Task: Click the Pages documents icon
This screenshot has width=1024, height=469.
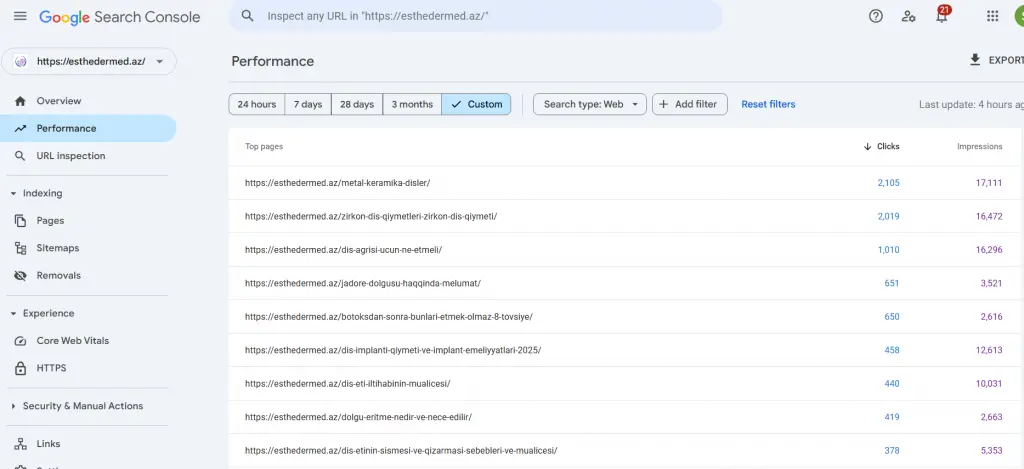Action: (20, 221)
